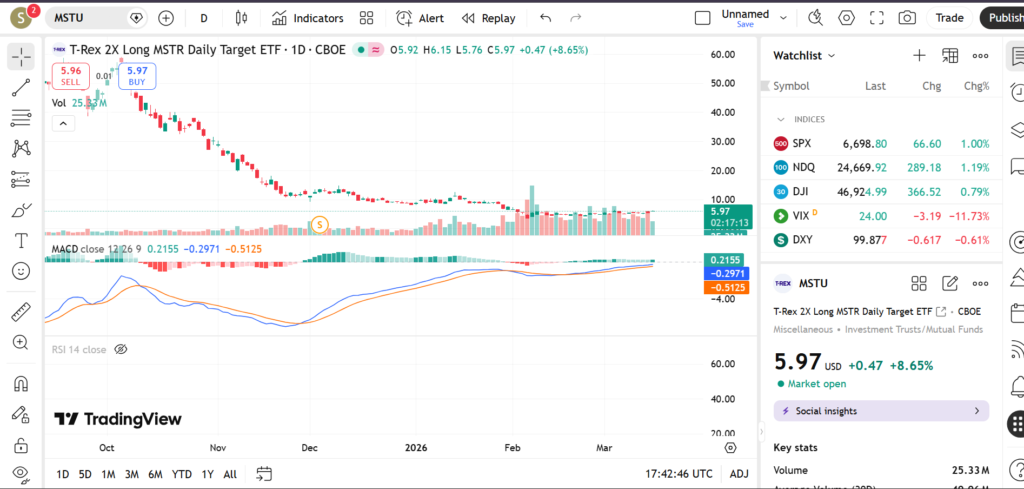Open the candlestick chart style picker
The height and width of the screenshot is (489, 1024).
tap(240, 18)
